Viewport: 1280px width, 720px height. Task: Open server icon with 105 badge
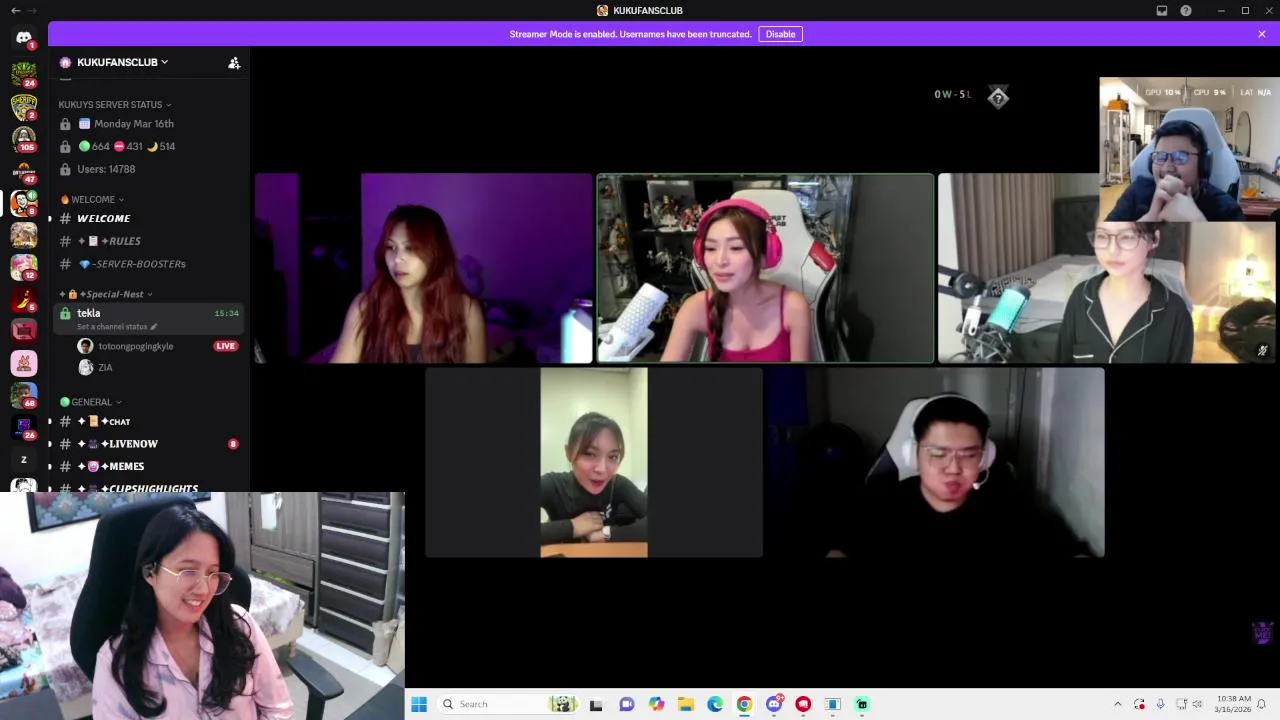24,138
